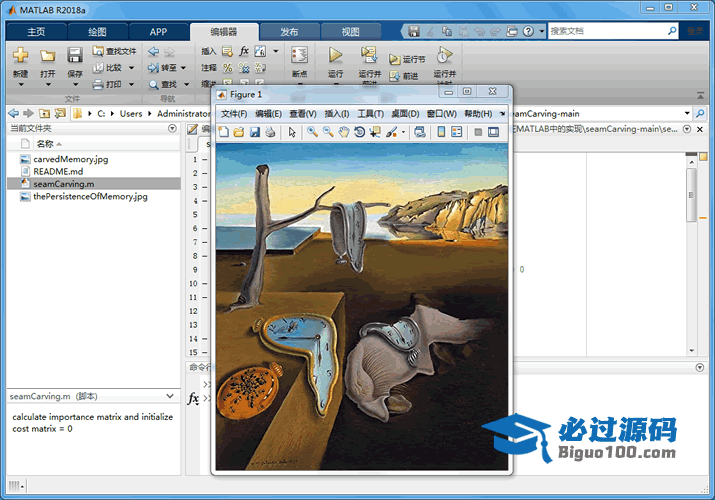The image size is (715, 500).
Task: Click the 比较 (Compare) button
Action: 108,68
